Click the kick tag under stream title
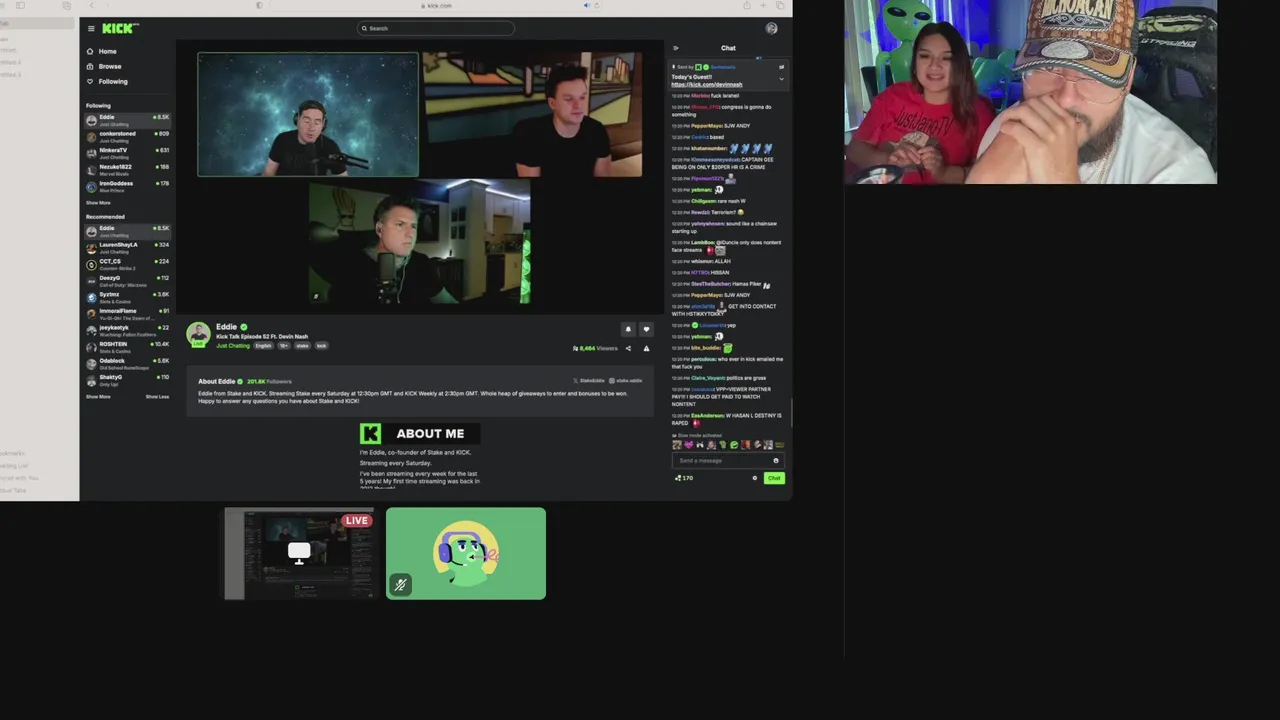The height and width of the screenshot is (720, 1280). coord(321,346)
